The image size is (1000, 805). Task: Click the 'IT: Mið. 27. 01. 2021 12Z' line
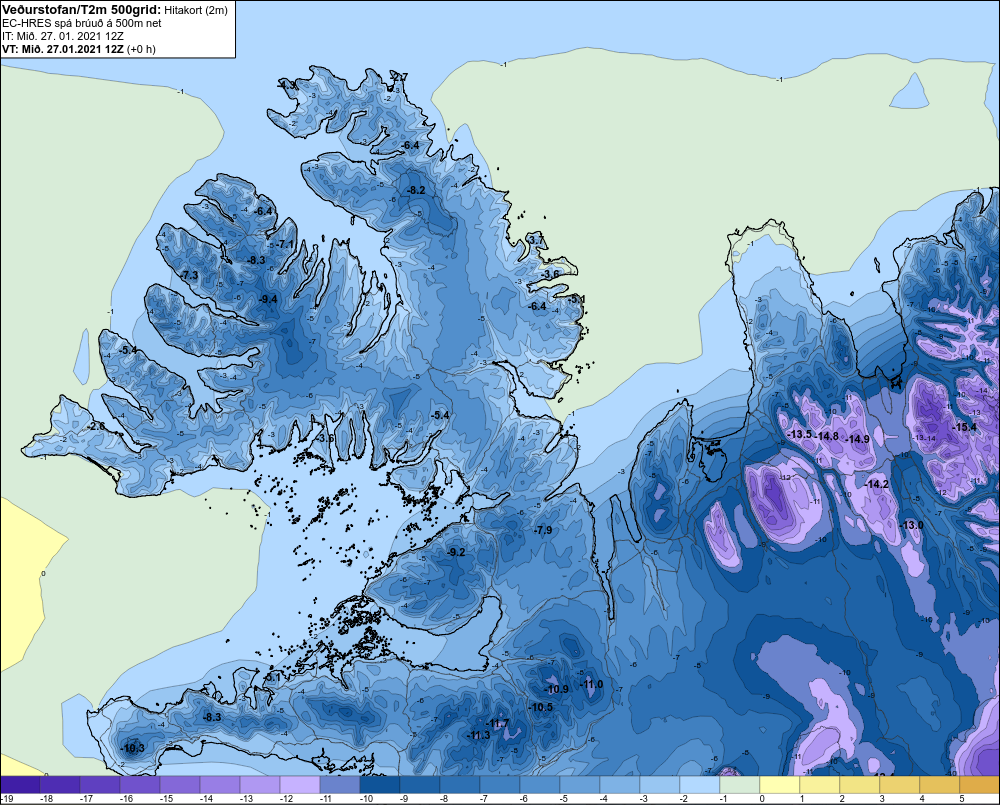63,36
